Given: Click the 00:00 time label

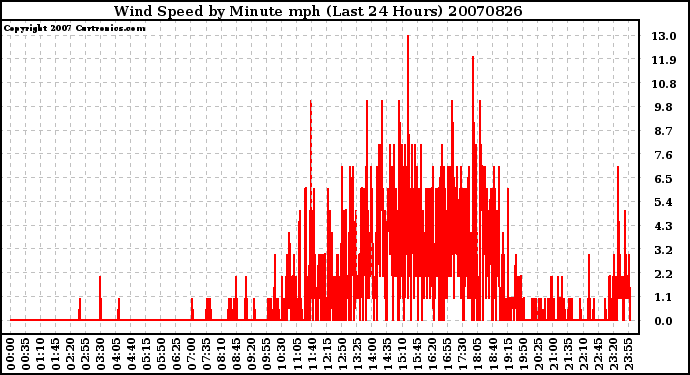Looking at the screenshot, I should [11, 355].
